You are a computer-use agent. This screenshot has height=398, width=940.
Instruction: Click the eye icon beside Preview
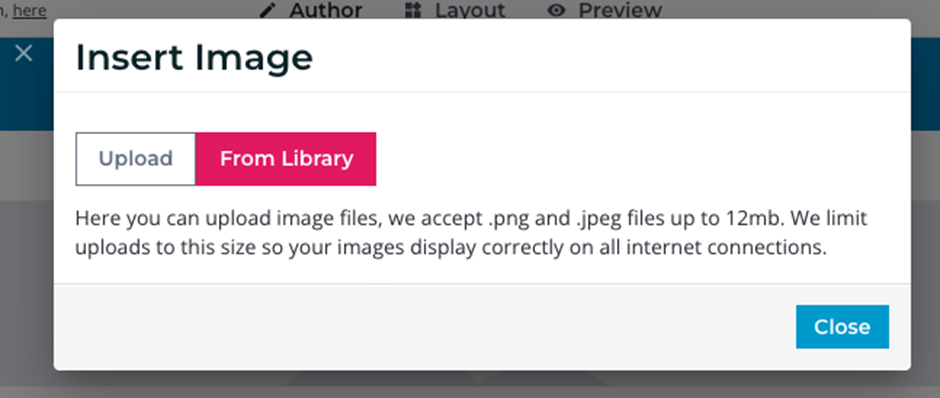556,10
